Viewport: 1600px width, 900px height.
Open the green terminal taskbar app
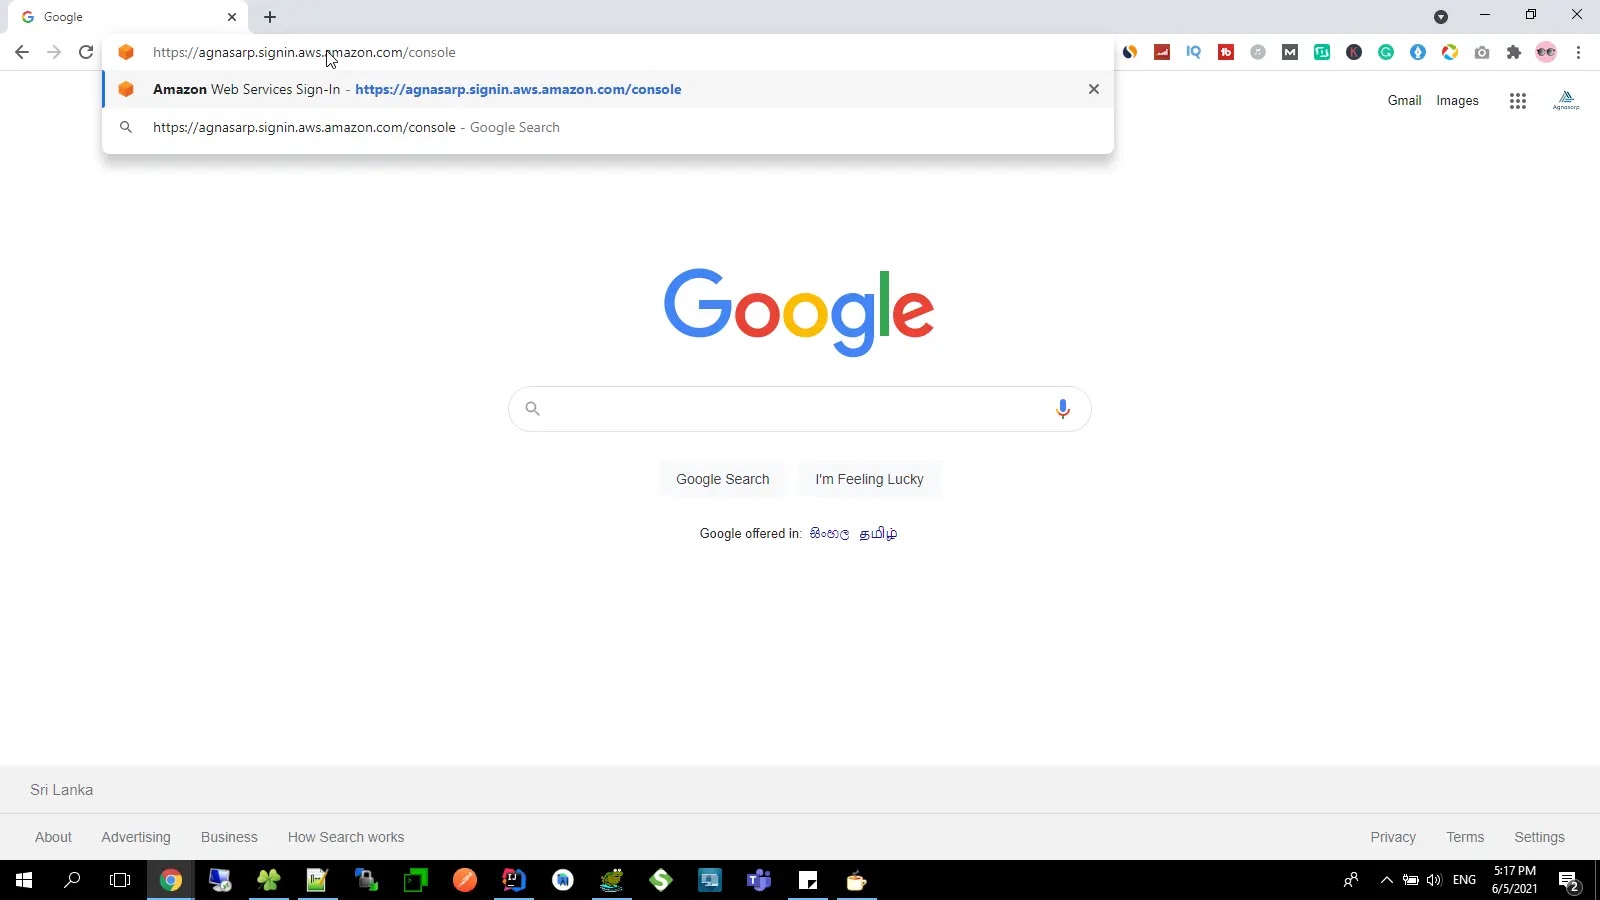[x=416, y=880]
